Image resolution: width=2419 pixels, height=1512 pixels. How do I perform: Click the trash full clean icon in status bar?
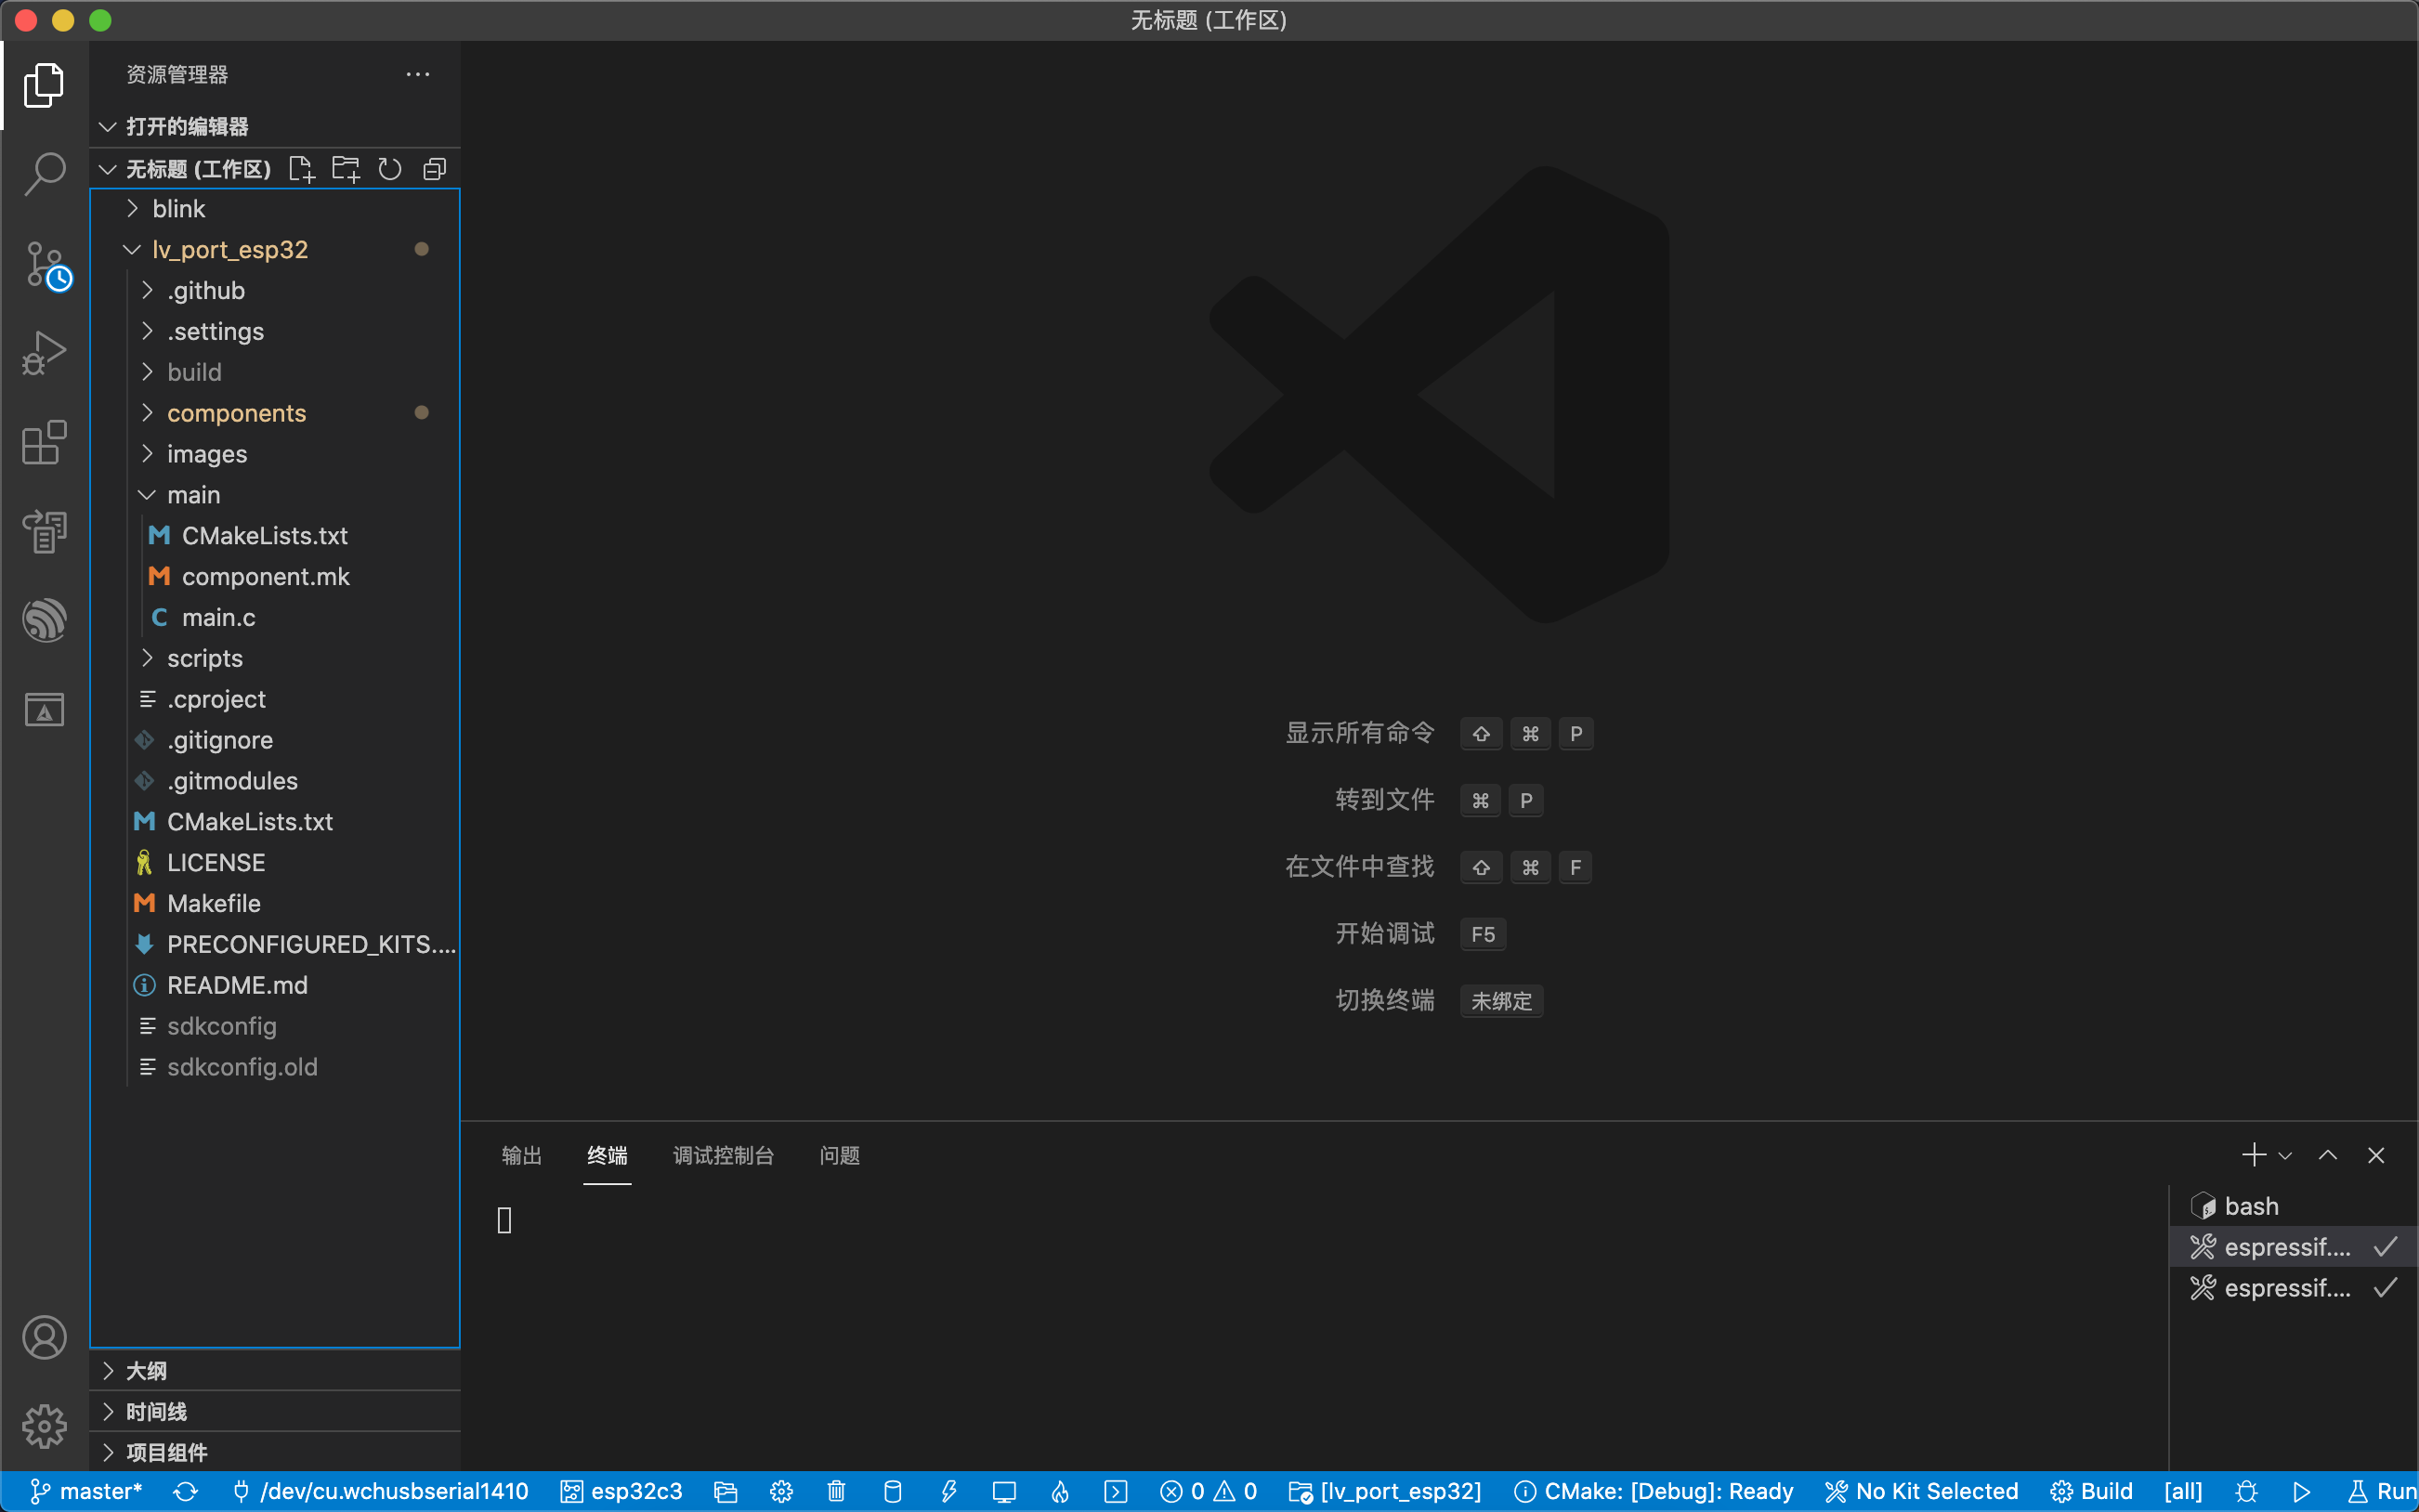(837, 1492)
